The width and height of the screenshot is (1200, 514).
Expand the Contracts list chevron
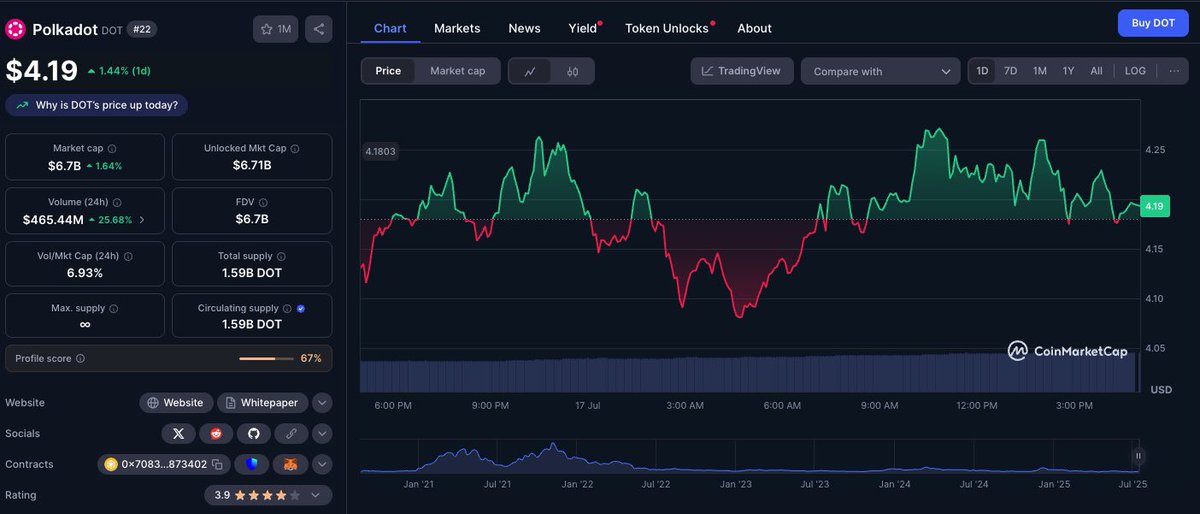[322, 464]
